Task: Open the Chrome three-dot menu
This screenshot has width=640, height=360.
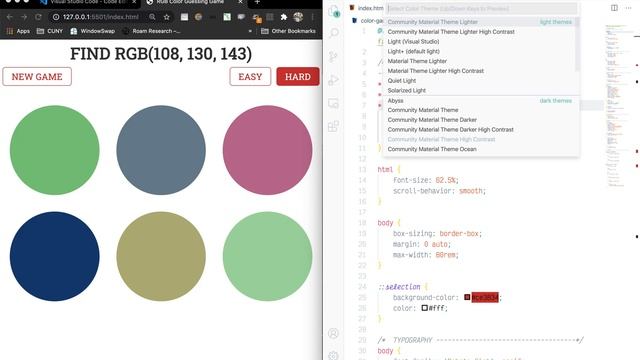Action: point(313,17)
